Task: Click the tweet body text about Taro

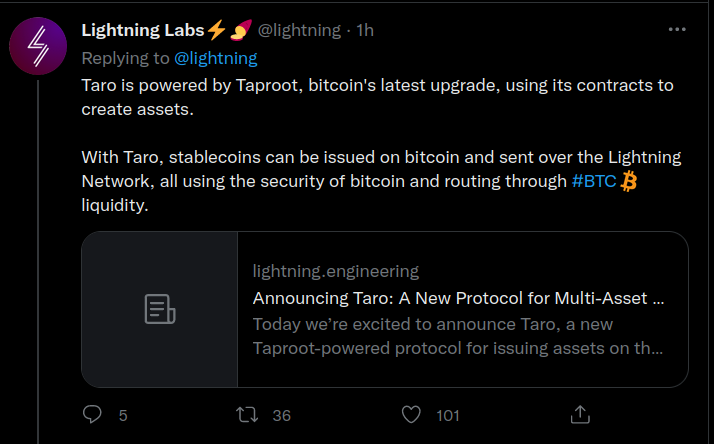Action: click(x=381, y=145)
